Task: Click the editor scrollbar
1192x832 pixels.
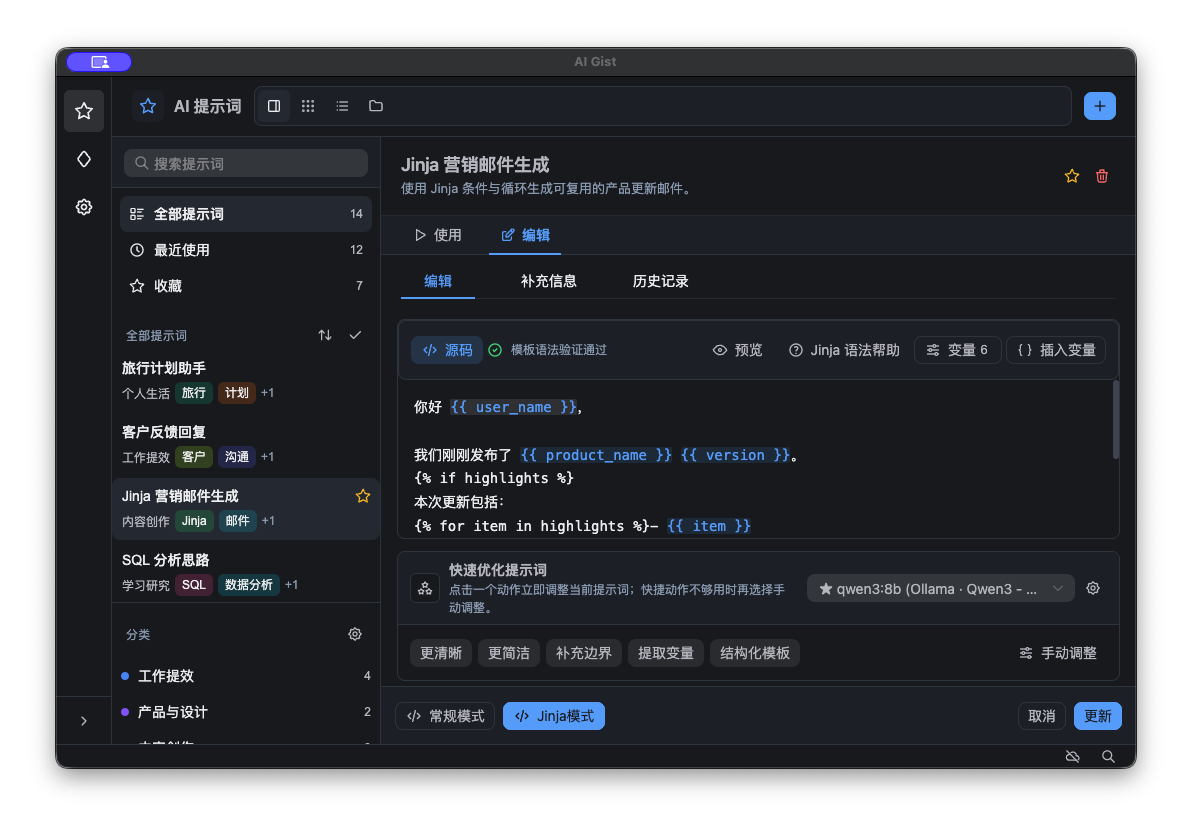Action: [1115, 419]
